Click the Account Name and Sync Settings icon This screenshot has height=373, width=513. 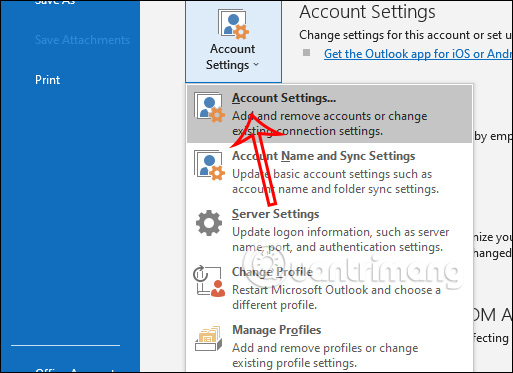209,165
